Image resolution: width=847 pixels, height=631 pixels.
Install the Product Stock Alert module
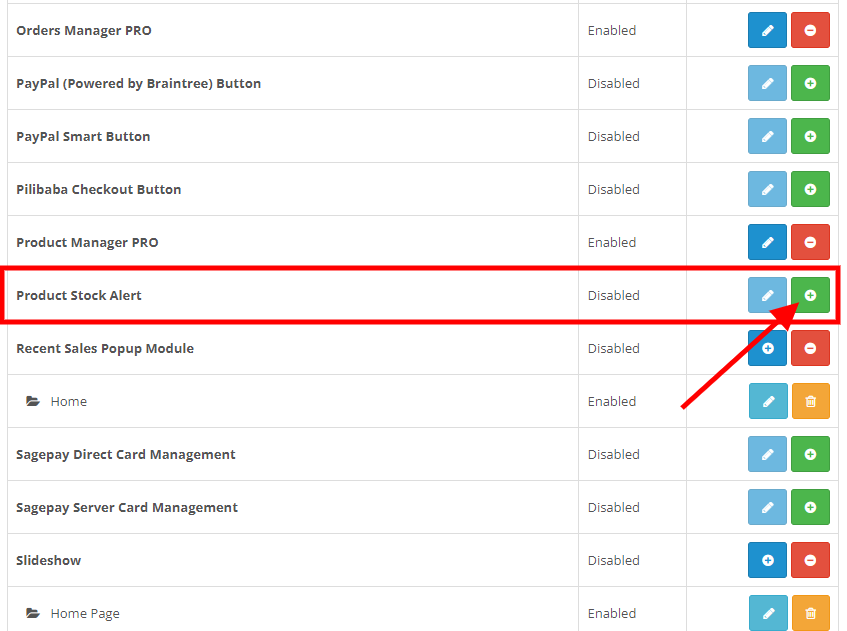click(810, 295)
